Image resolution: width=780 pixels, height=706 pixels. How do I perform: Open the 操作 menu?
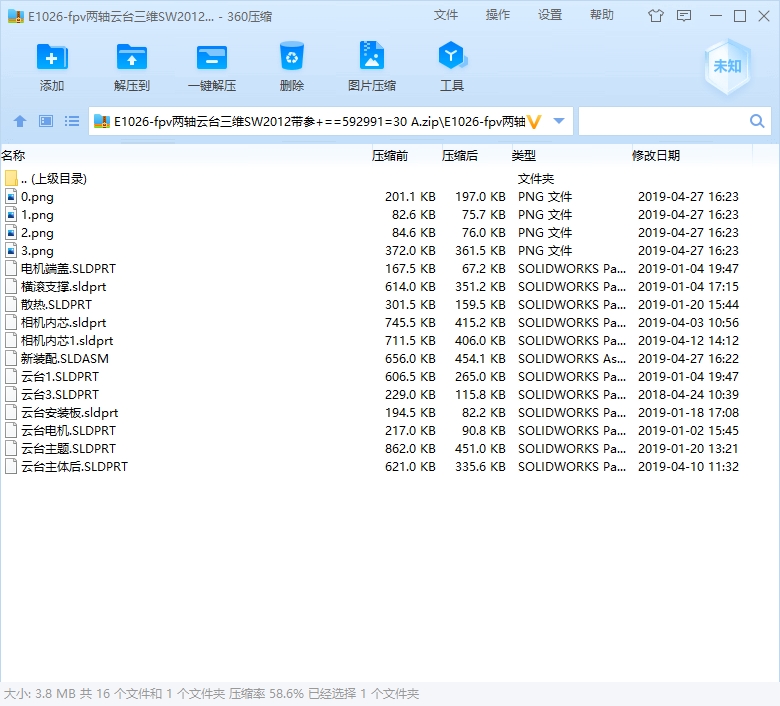tap(498, 15)
